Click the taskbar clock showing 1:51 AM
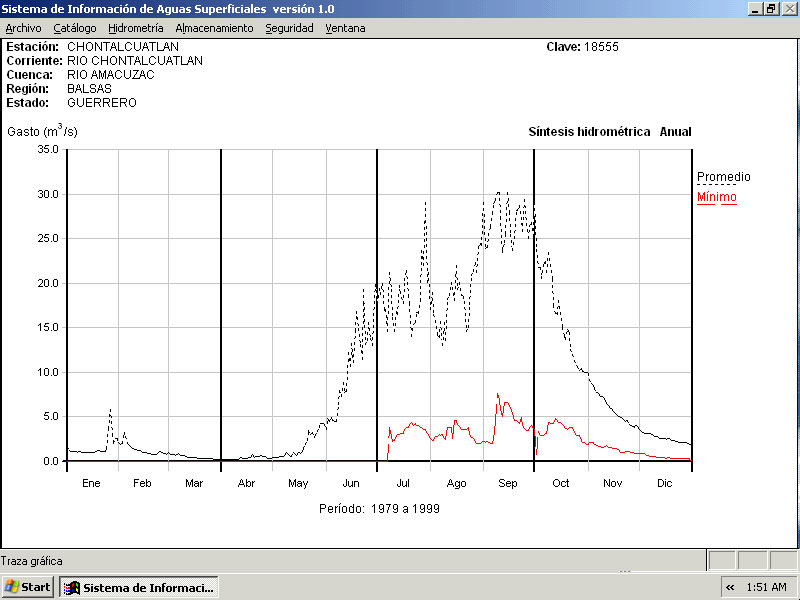Screen dimensions: 800x600 (x=767, y=587)
